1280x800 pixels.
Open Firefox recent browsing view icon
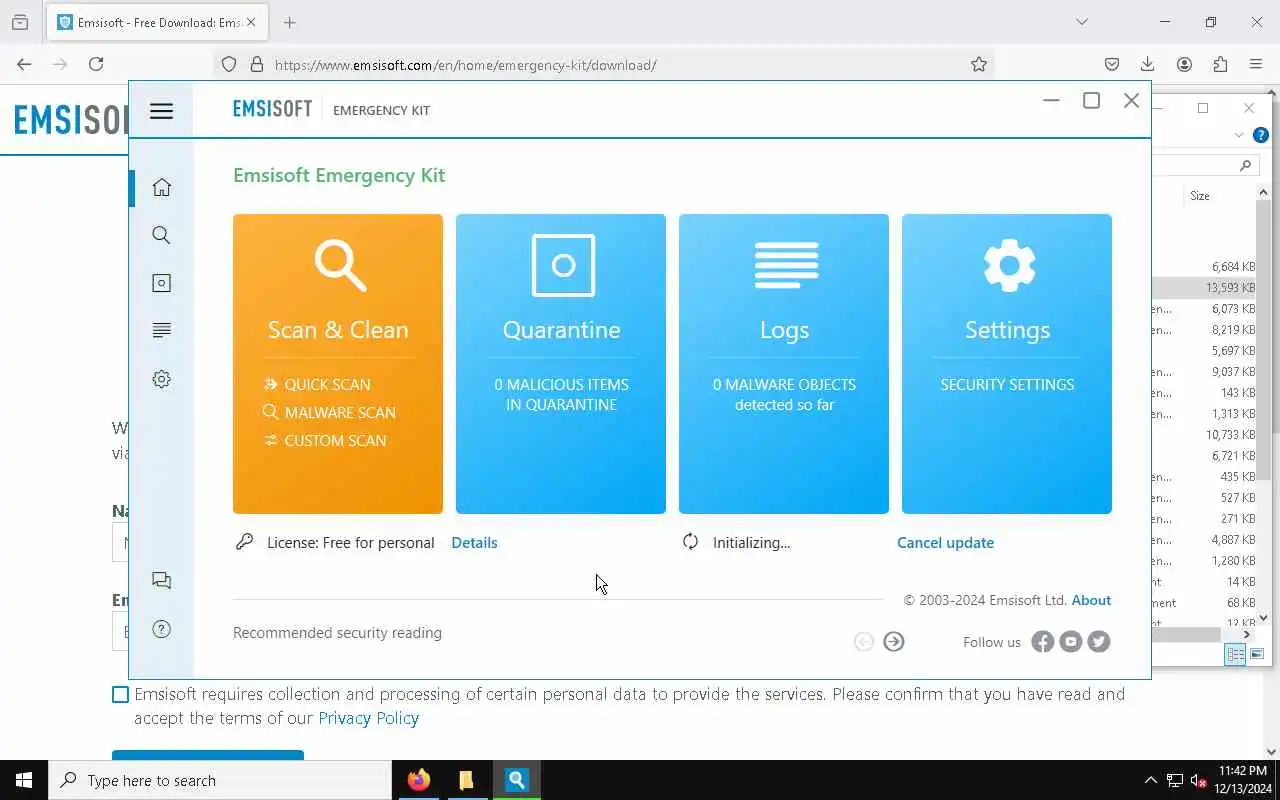coord(20,22)
